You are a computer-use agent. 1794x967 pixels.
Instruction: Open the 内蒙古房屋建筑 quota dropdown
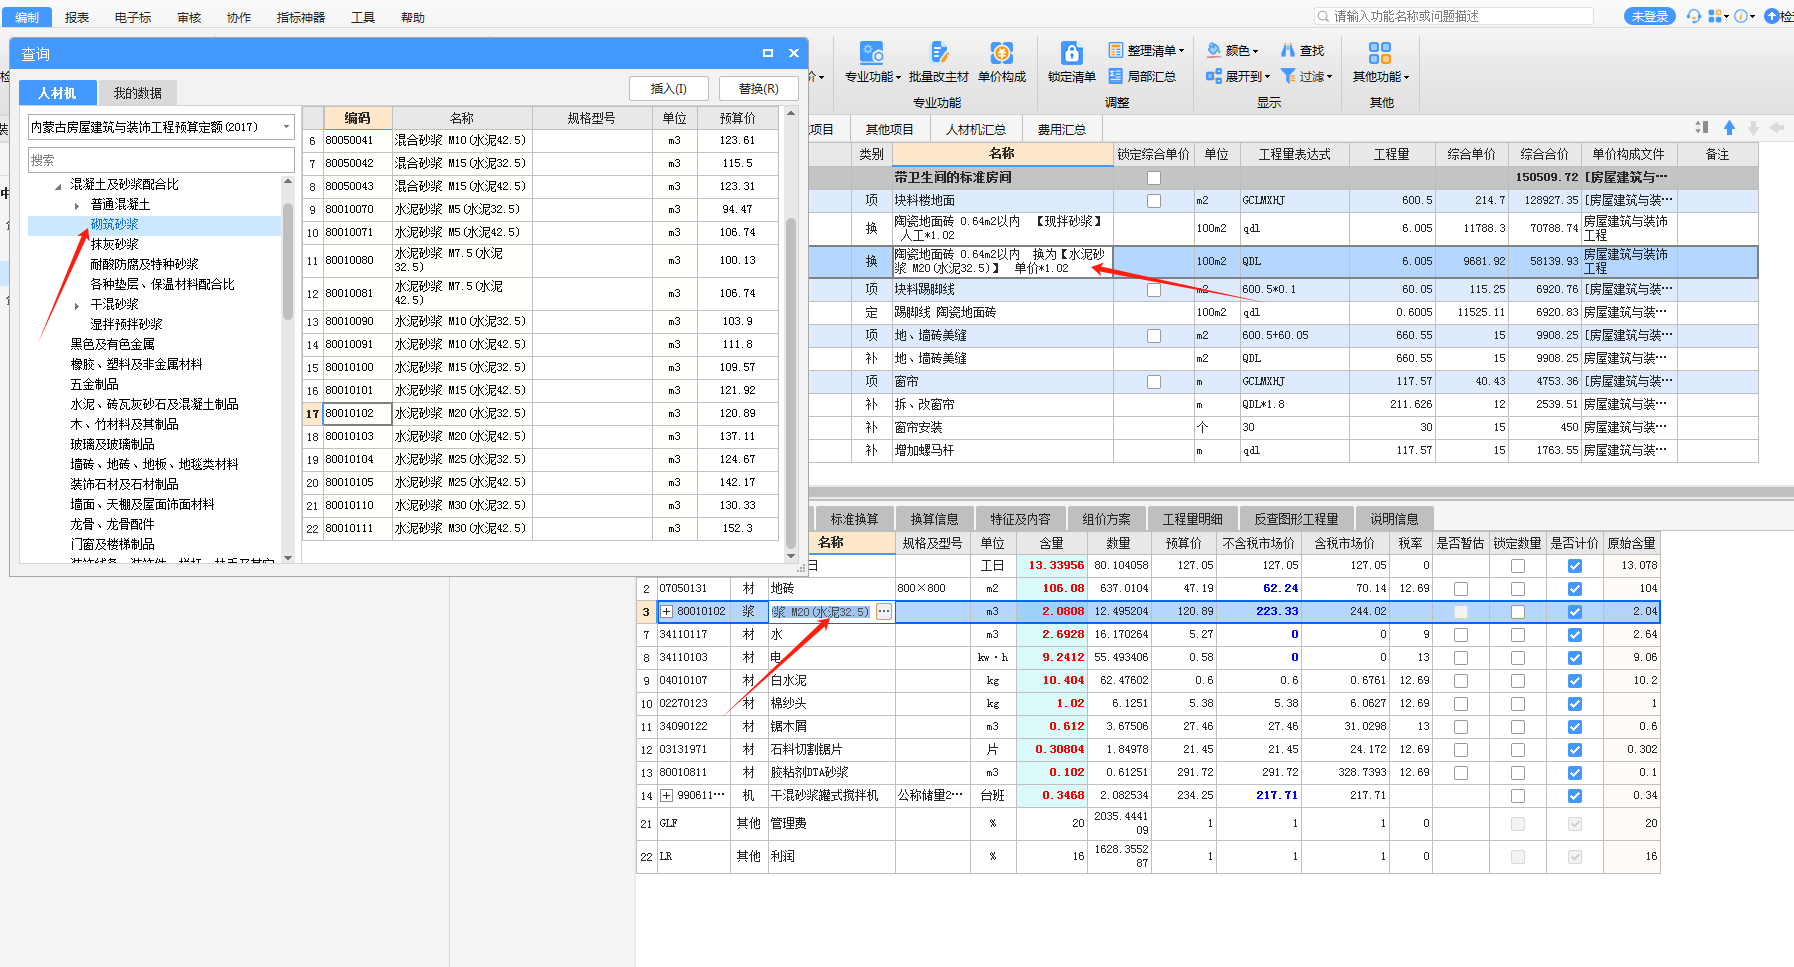pos(287,127)
